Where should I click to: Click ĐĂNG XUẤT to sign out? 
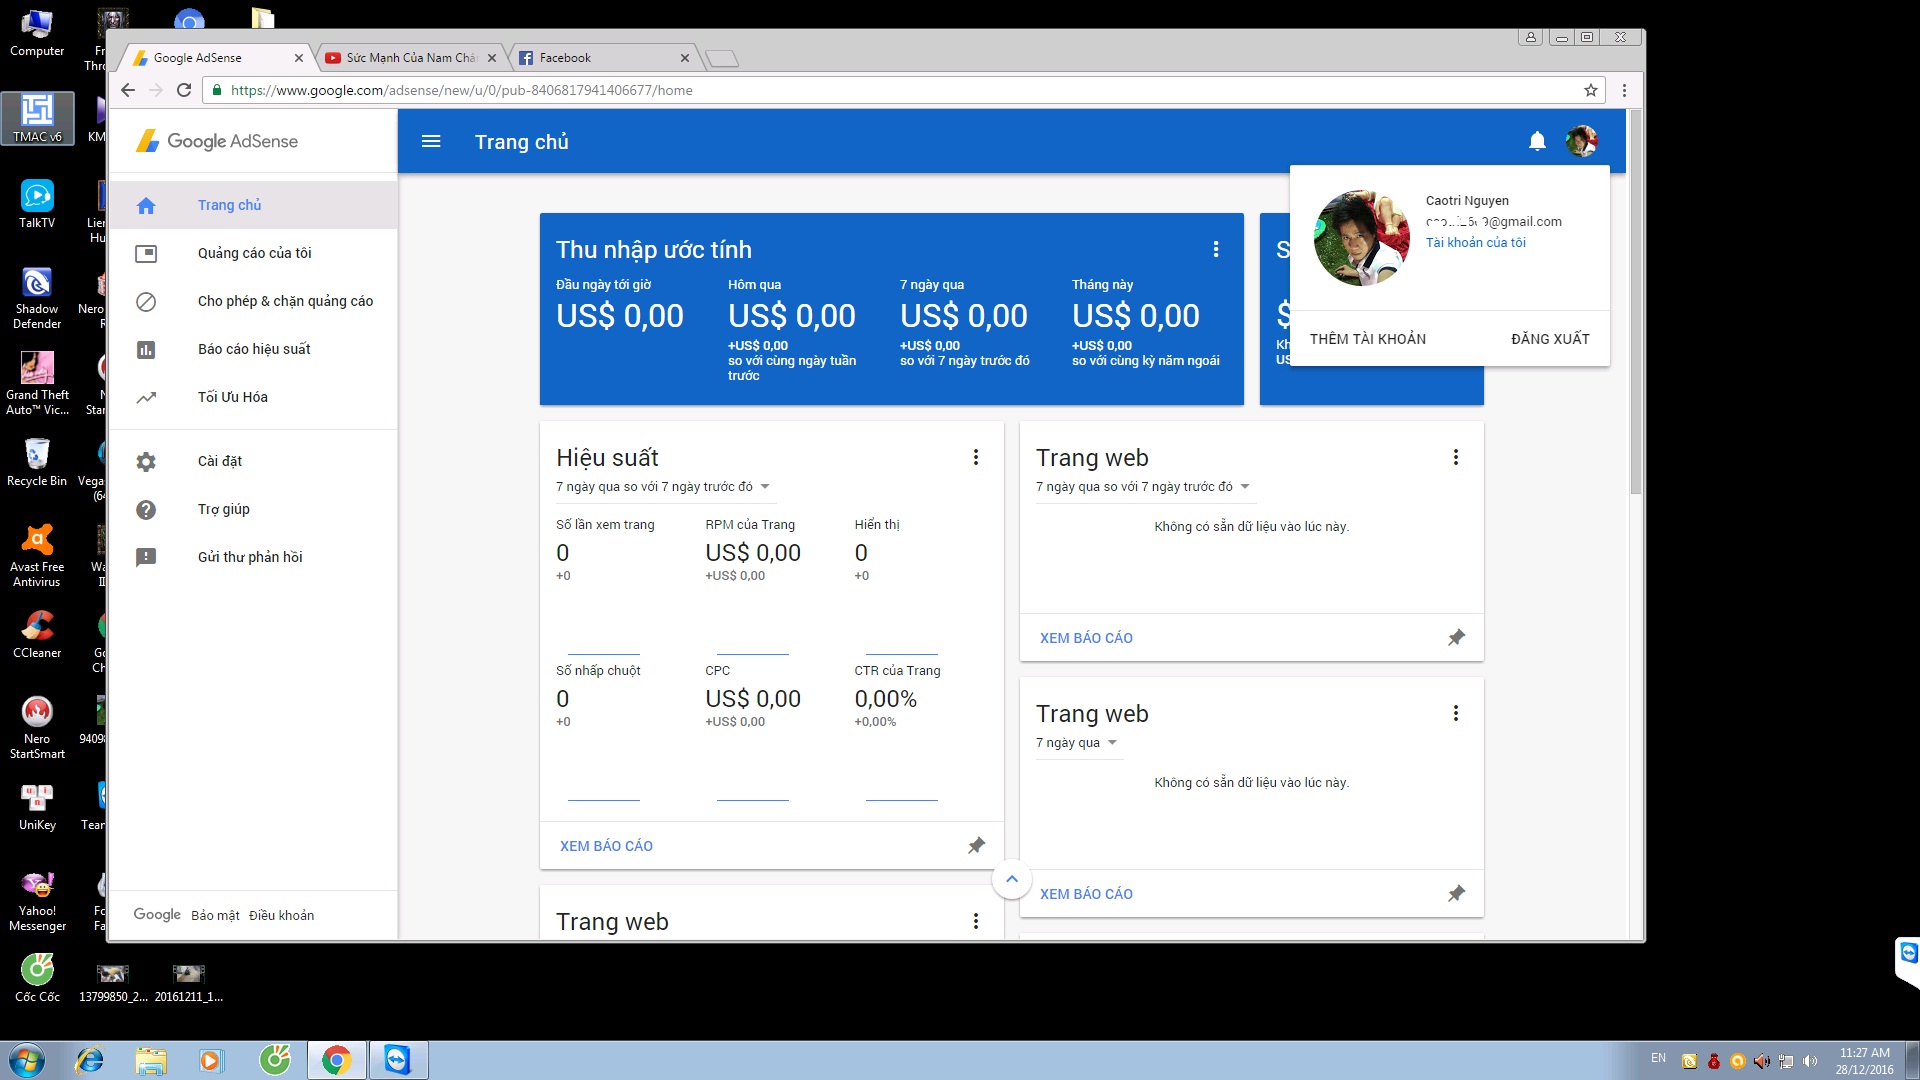click(x=1549, y=339)
